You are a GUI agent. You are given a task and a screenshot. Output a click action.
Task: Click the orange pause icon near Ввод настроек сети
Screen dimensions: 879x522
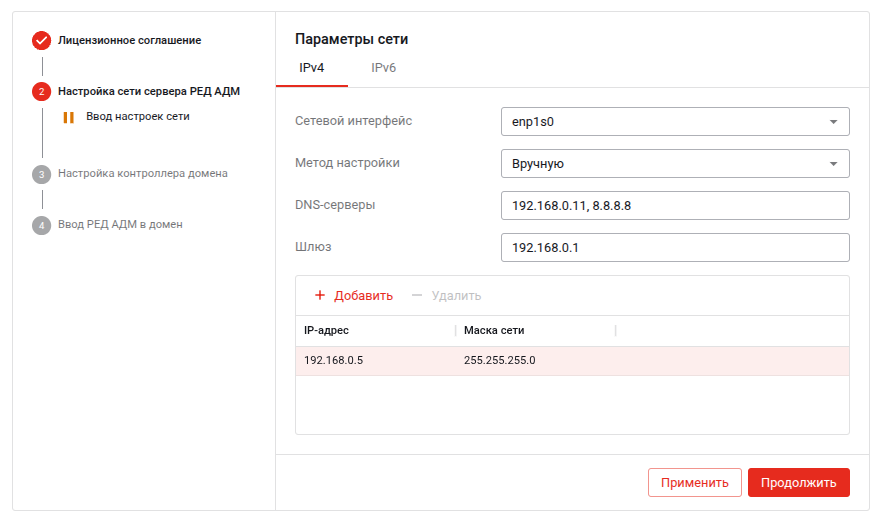coord(69,117)
